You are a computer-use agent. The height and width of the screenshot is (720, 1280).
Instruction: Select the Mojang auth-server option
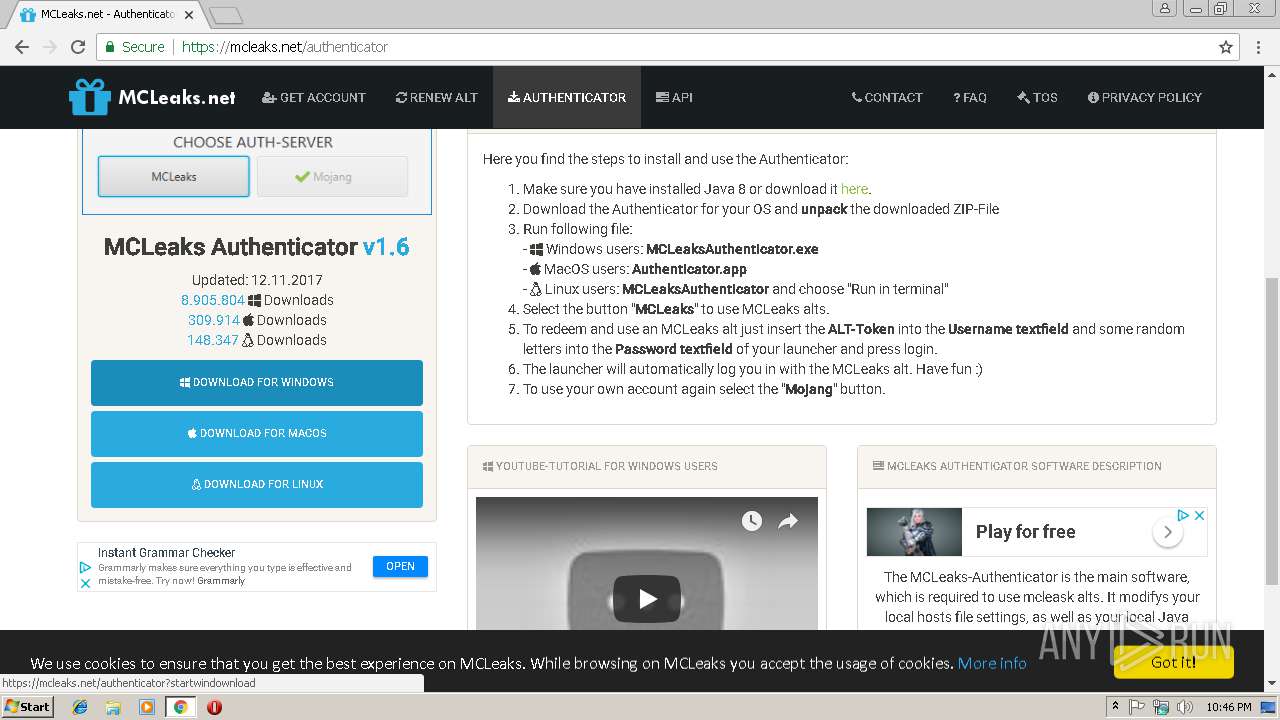332,177
